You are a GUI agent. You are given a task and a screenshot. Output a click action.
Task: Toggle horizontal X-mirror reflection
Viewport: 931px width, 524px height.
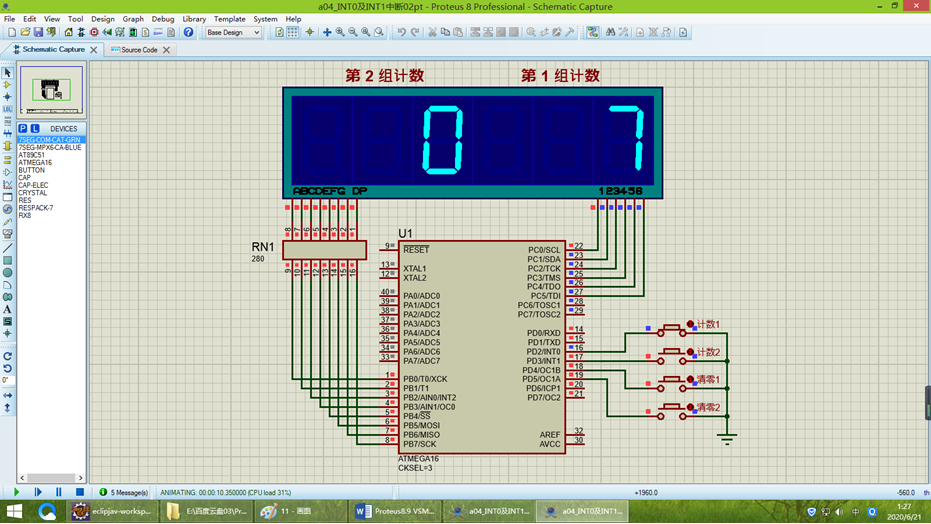click(7, 395)
